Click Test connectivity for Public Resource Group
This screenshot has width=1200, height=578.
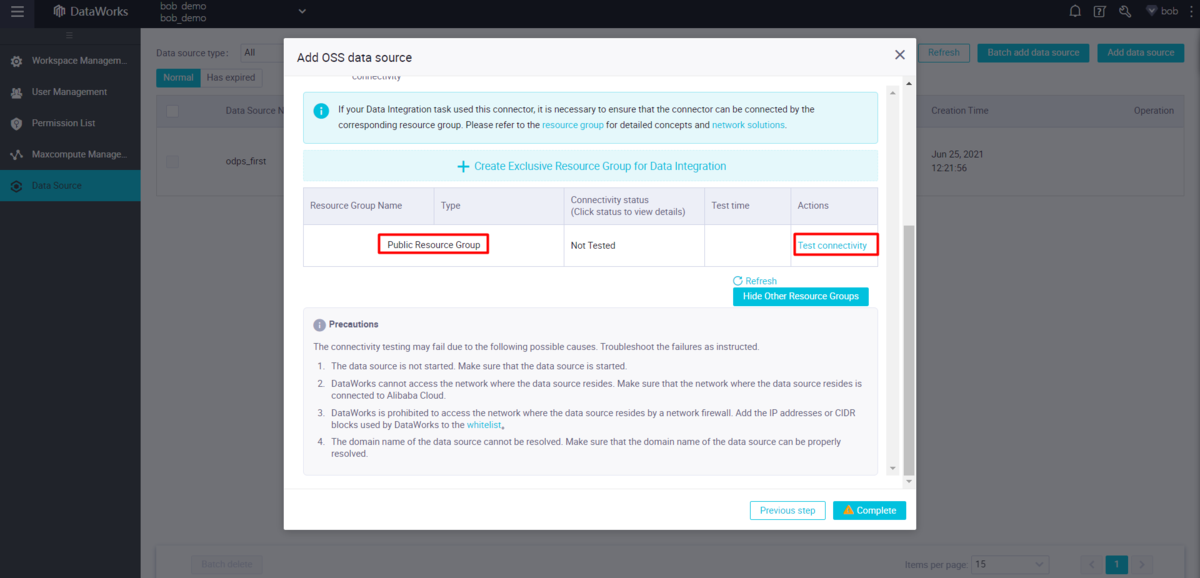pyautogui.click(x=832, y=245)
